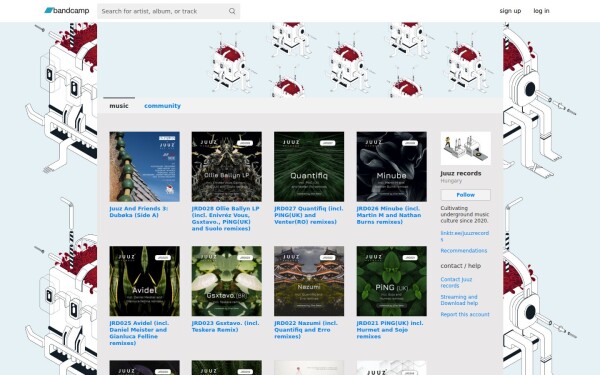
Task: Click Report this account link
Action: (x=465, y=315)
